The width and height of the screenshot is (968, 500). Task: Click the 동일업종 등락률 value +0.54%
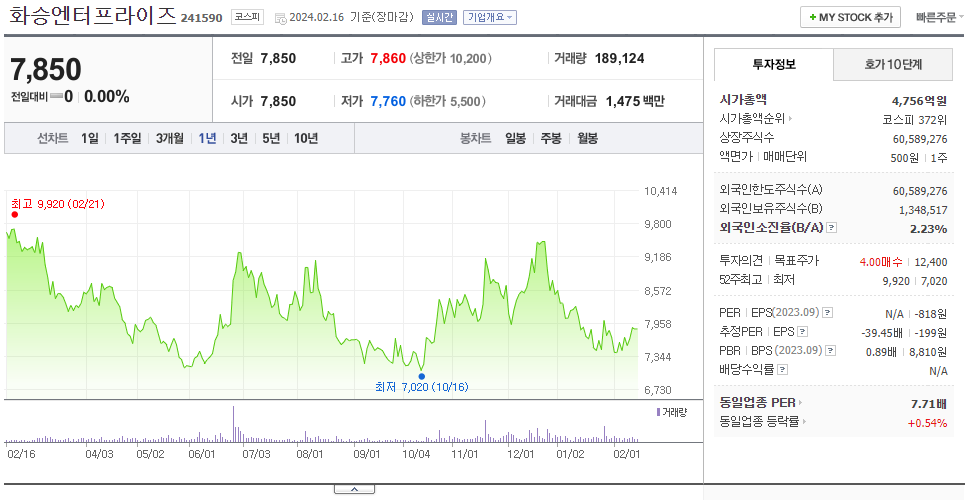pyautogui.click(x=927, y=423)
